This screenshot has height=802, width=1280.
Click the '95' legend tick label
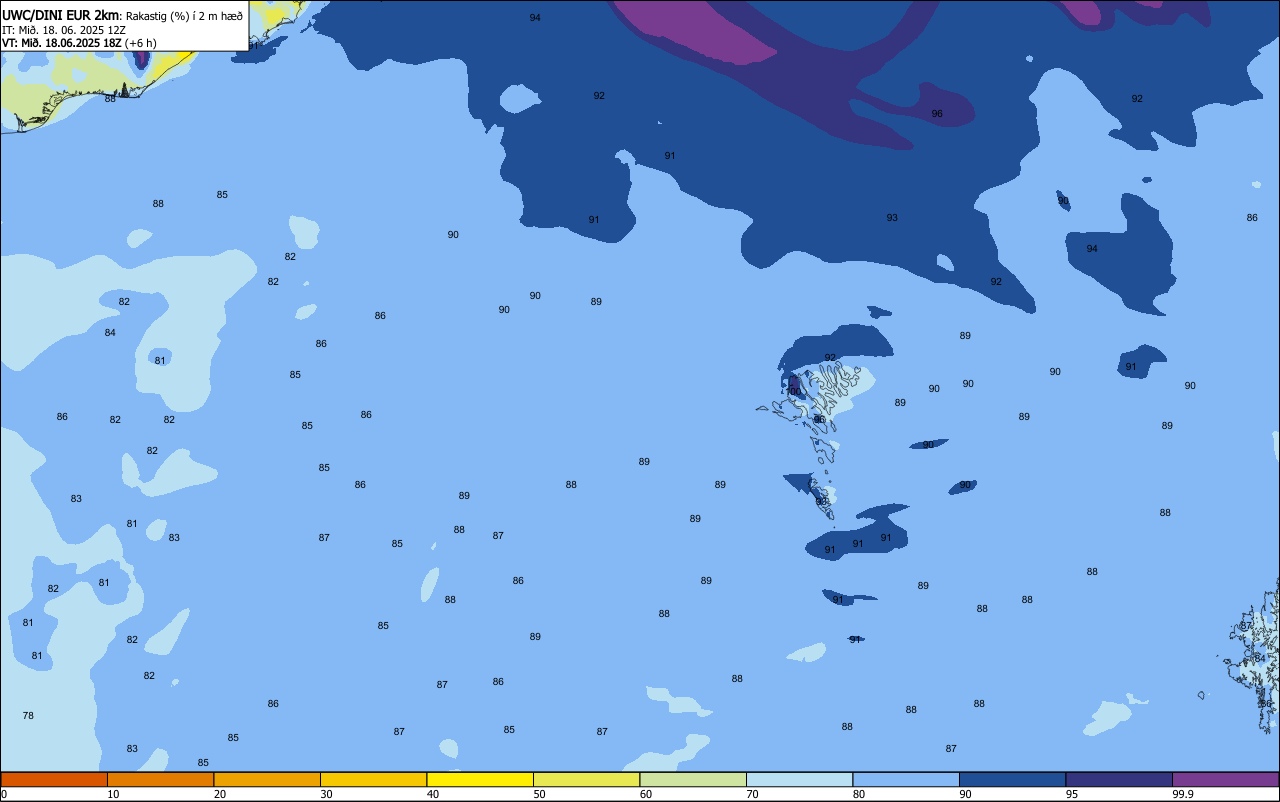pyautogui.click(x=1072, y=794)
